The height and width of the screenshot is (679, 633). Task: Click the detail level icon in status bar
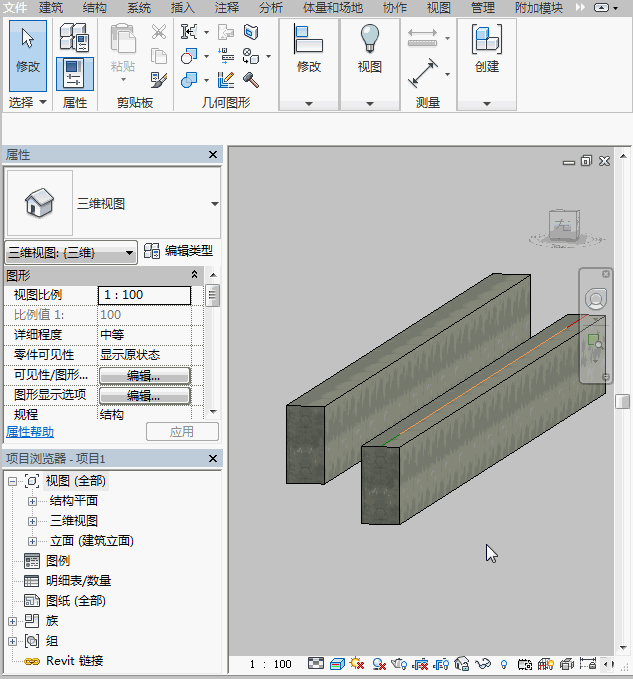[316, 664]
